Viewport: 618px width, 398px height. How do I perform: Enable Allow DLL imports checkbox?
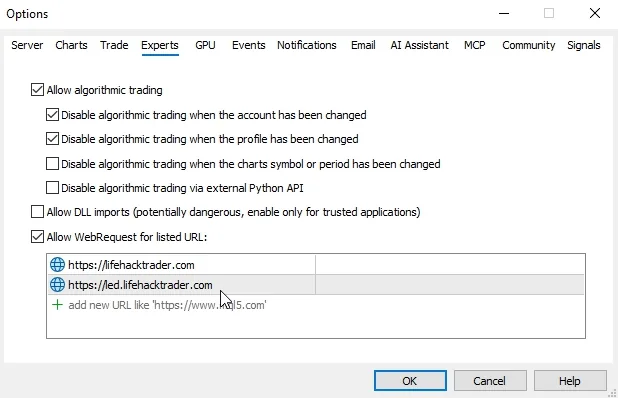click(x=37, y=212)
